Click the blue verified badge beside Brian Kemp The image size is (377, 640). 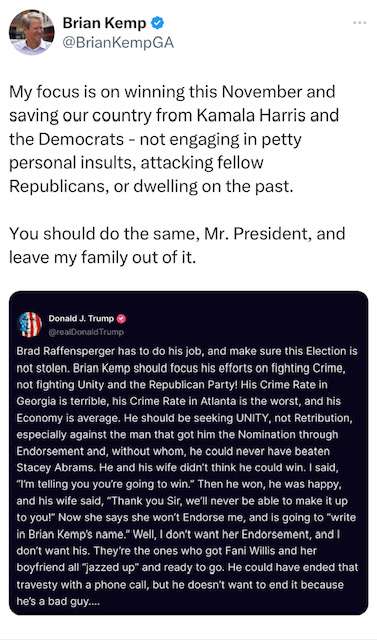[157, 23]
